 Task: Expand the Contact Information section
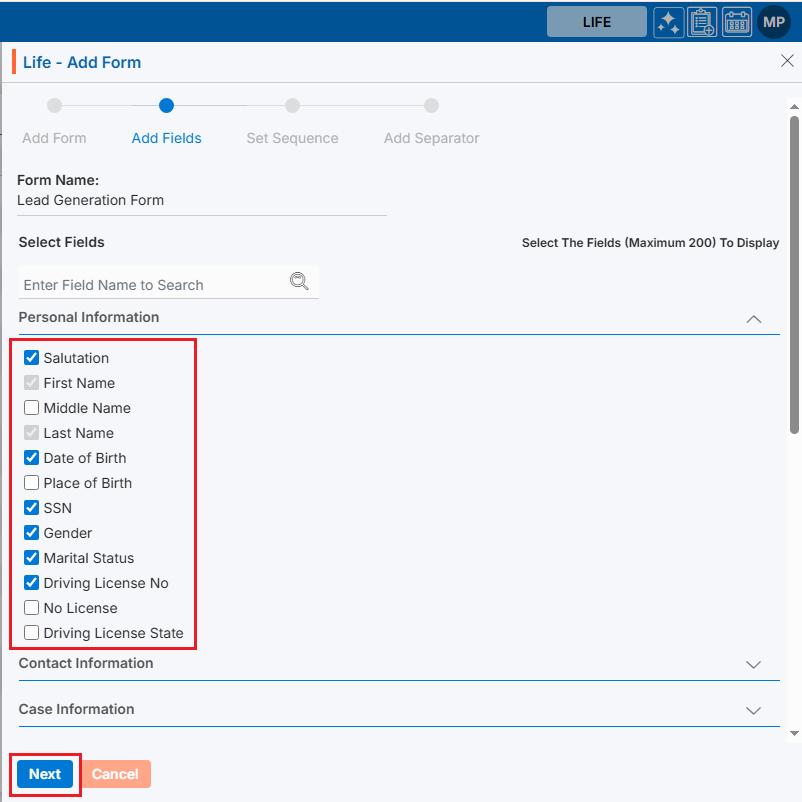[x=754, y=665]
